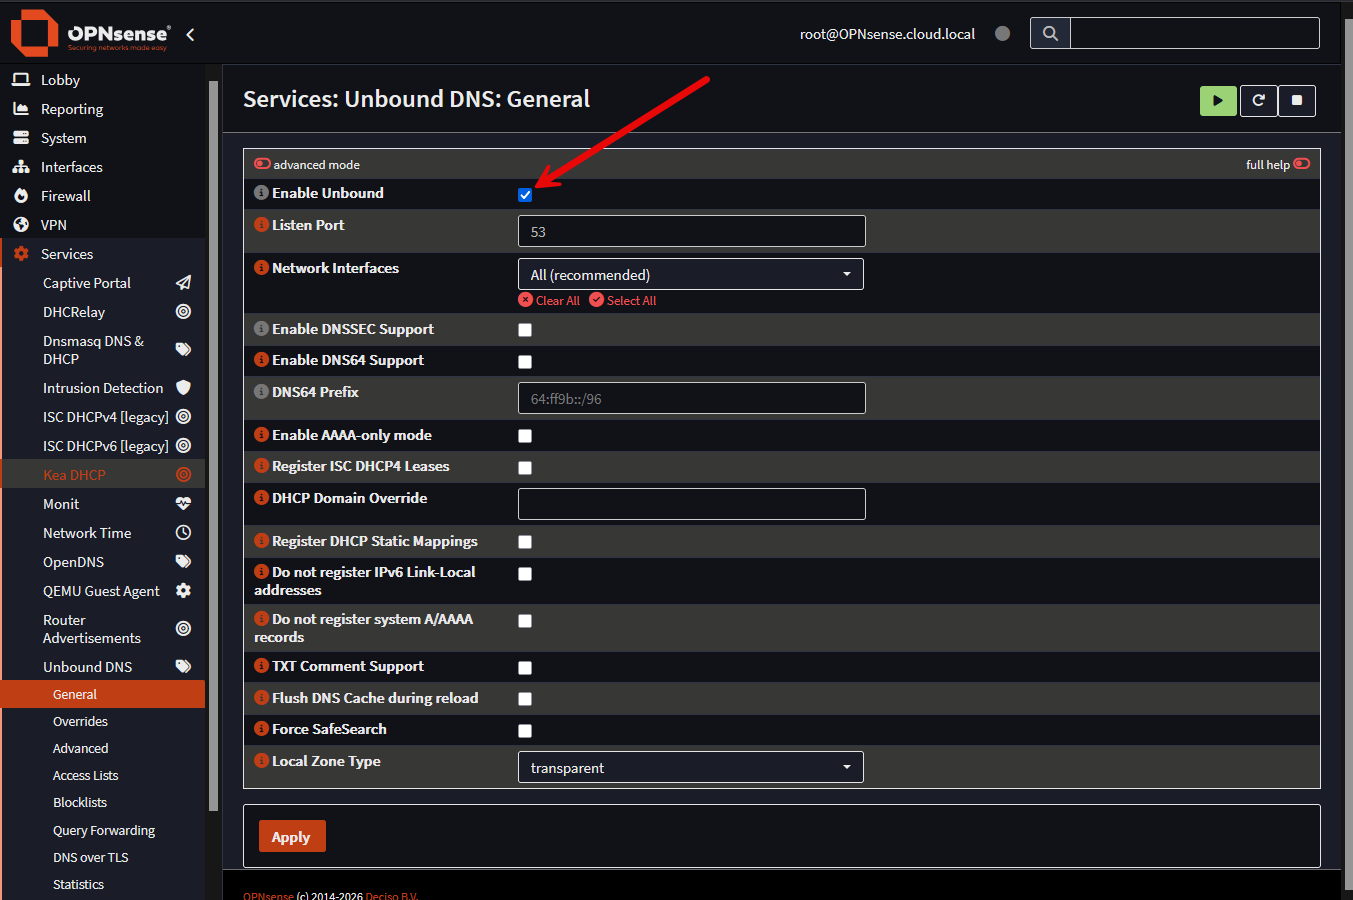This screenshot has height=900, width=1353.
Task: Click the Kea DHCP target icon
Action: coord(183,475)
